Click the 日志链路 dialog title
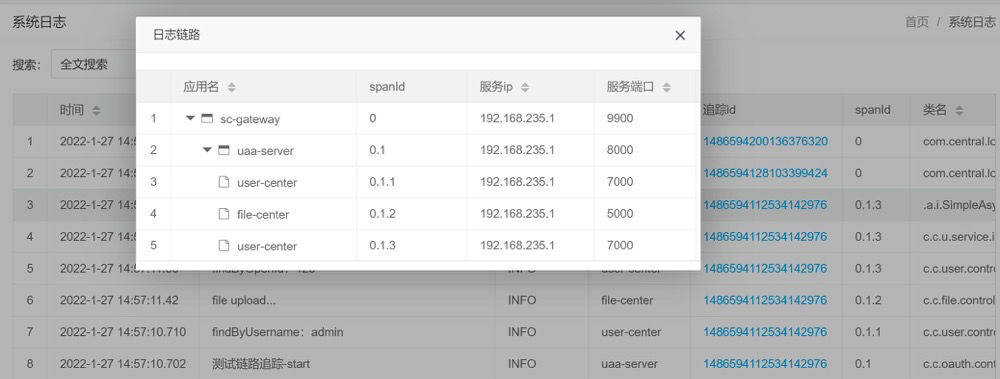1000x379 pixels. pos(177,35)
